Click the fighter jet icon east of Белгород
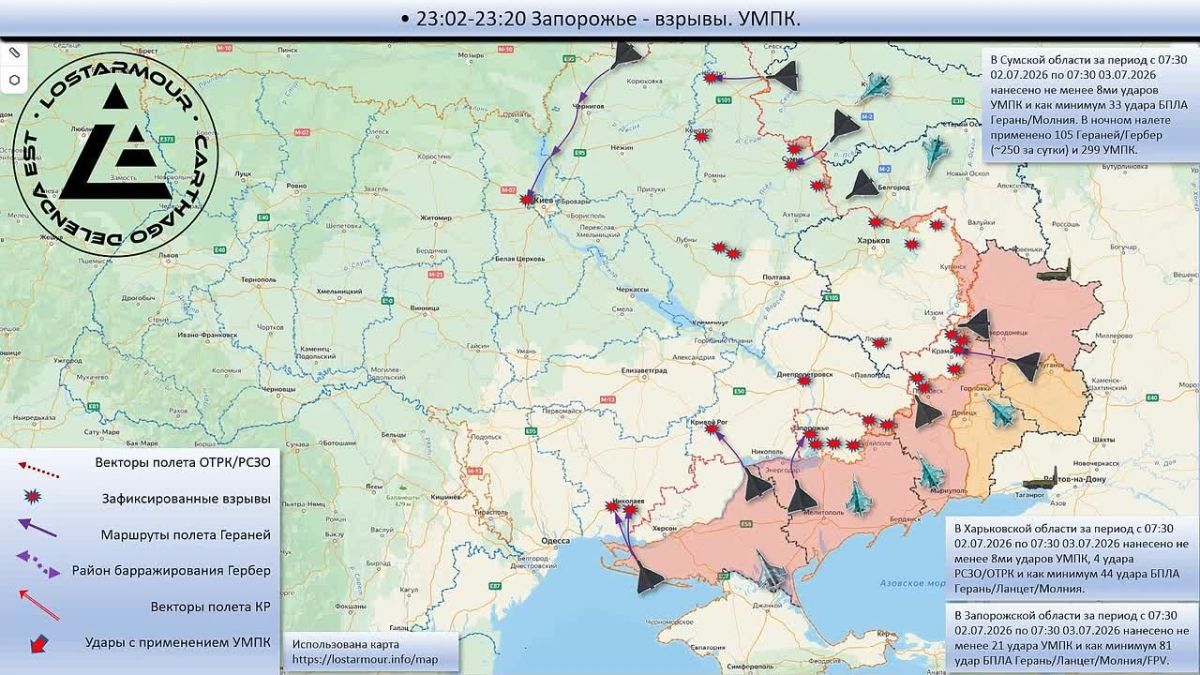 pos(934,151)
